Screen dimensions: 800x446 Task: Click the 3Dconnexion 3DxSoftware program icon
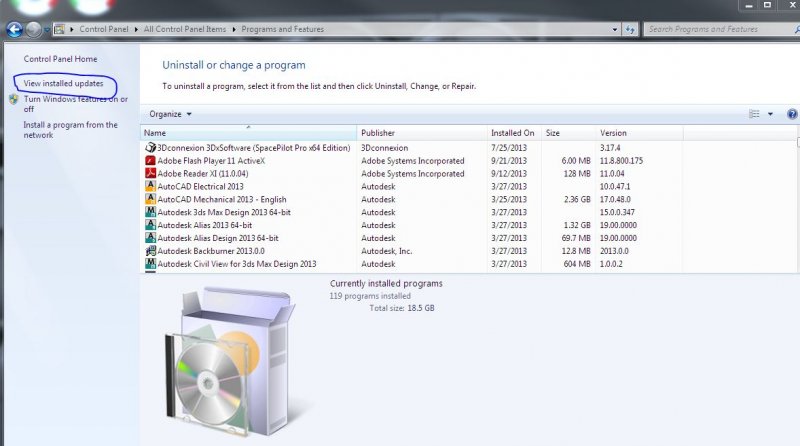[x=150, y=147]
